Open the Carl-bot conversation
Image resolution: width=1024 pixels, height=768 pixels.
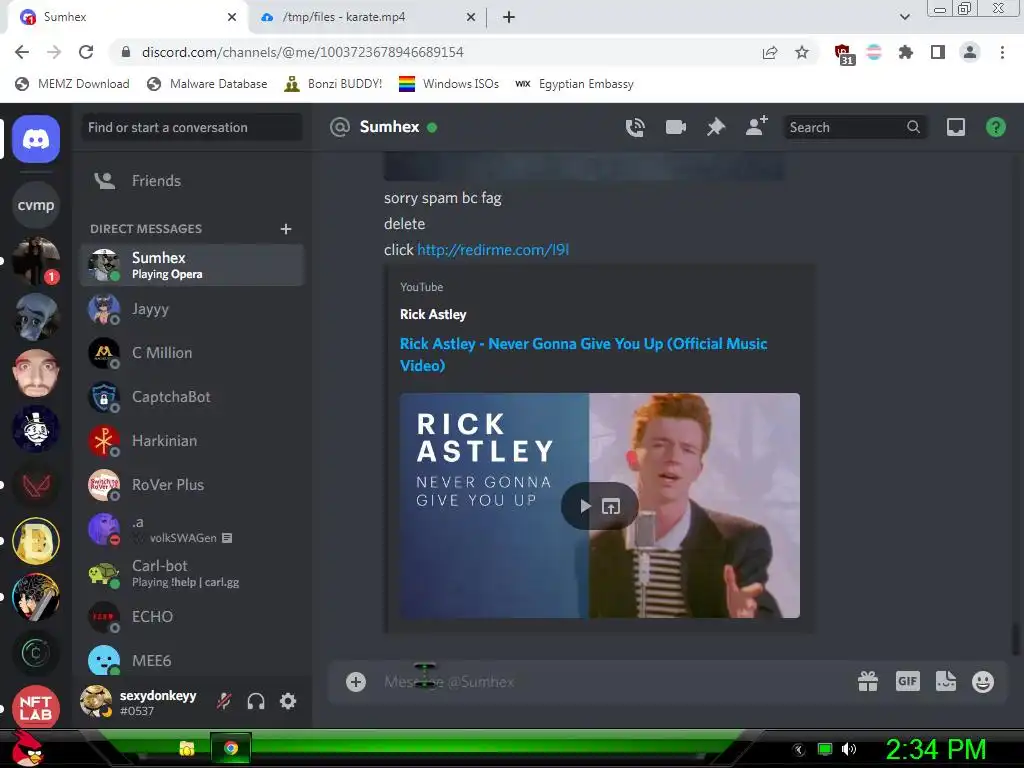192,573
